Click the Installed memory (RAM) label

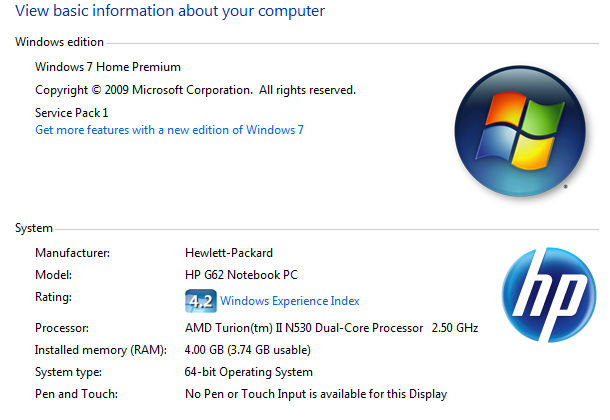(x=101, y=350)
